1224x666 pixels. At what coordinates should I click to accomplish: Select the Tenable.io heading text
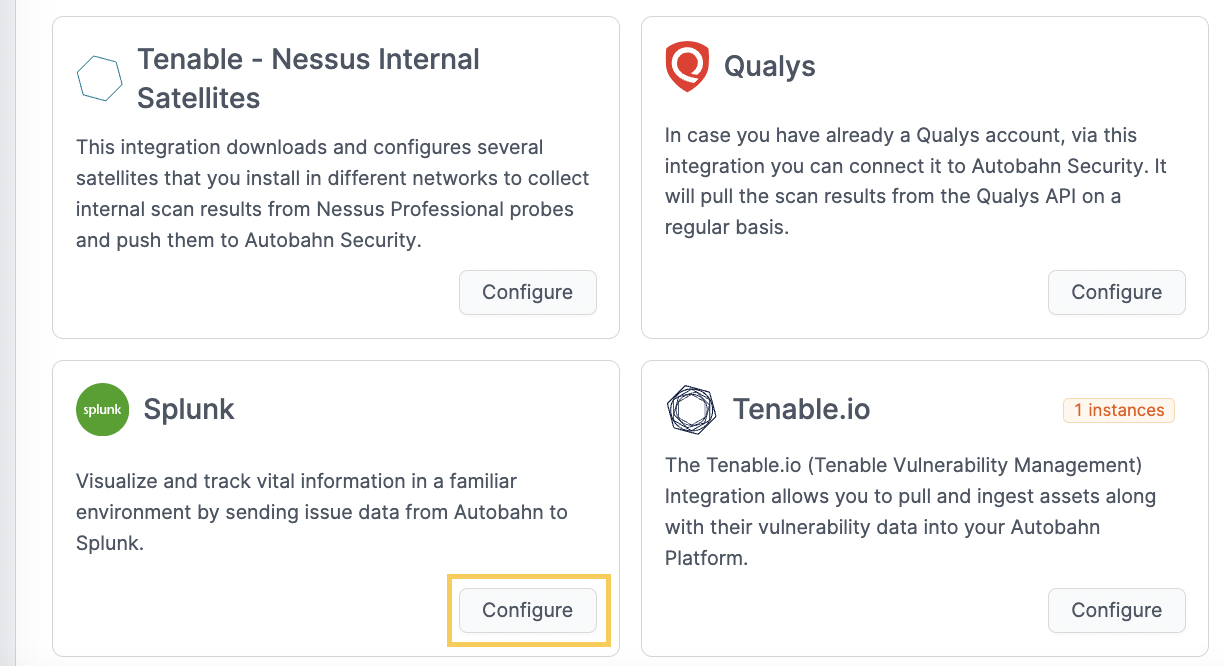coord(801,409)
